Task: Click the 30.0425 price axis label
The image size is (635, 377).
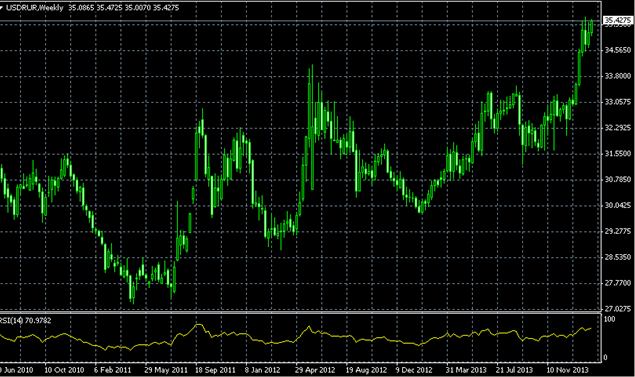Action: point(618,205)
